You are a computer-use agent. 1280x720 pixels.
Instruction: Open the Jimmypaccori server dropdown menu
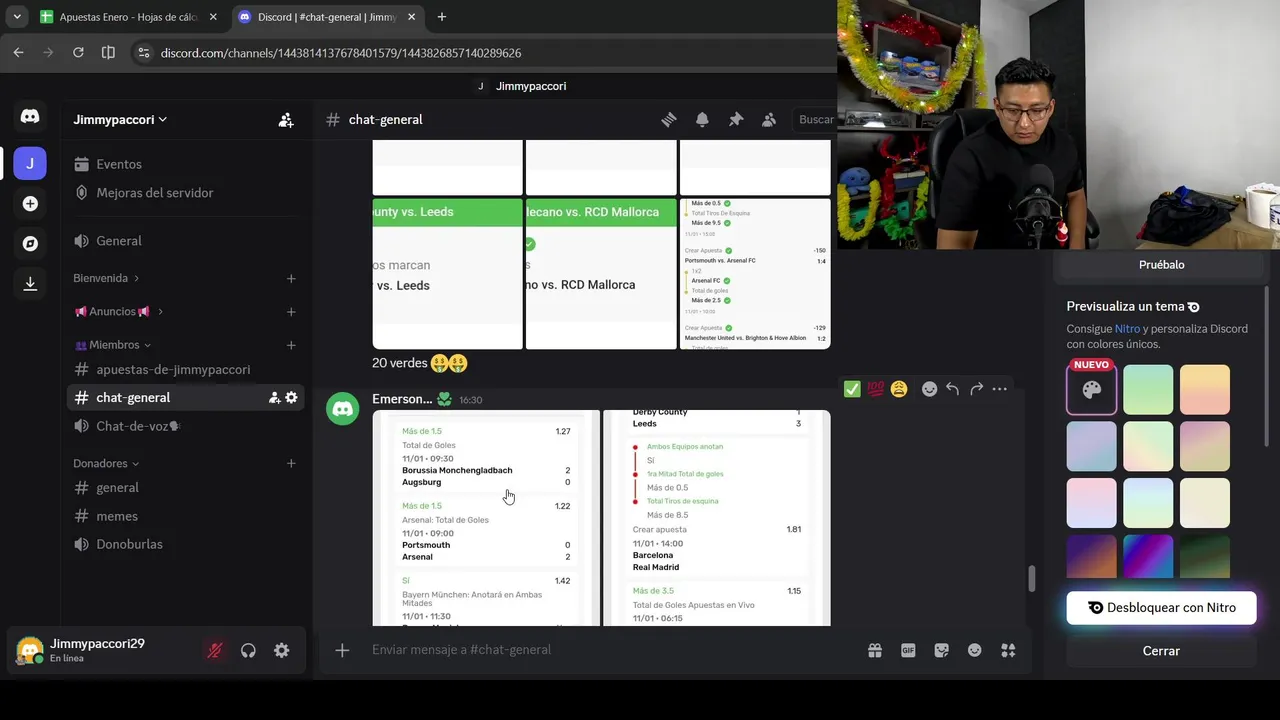pos(120,119)
